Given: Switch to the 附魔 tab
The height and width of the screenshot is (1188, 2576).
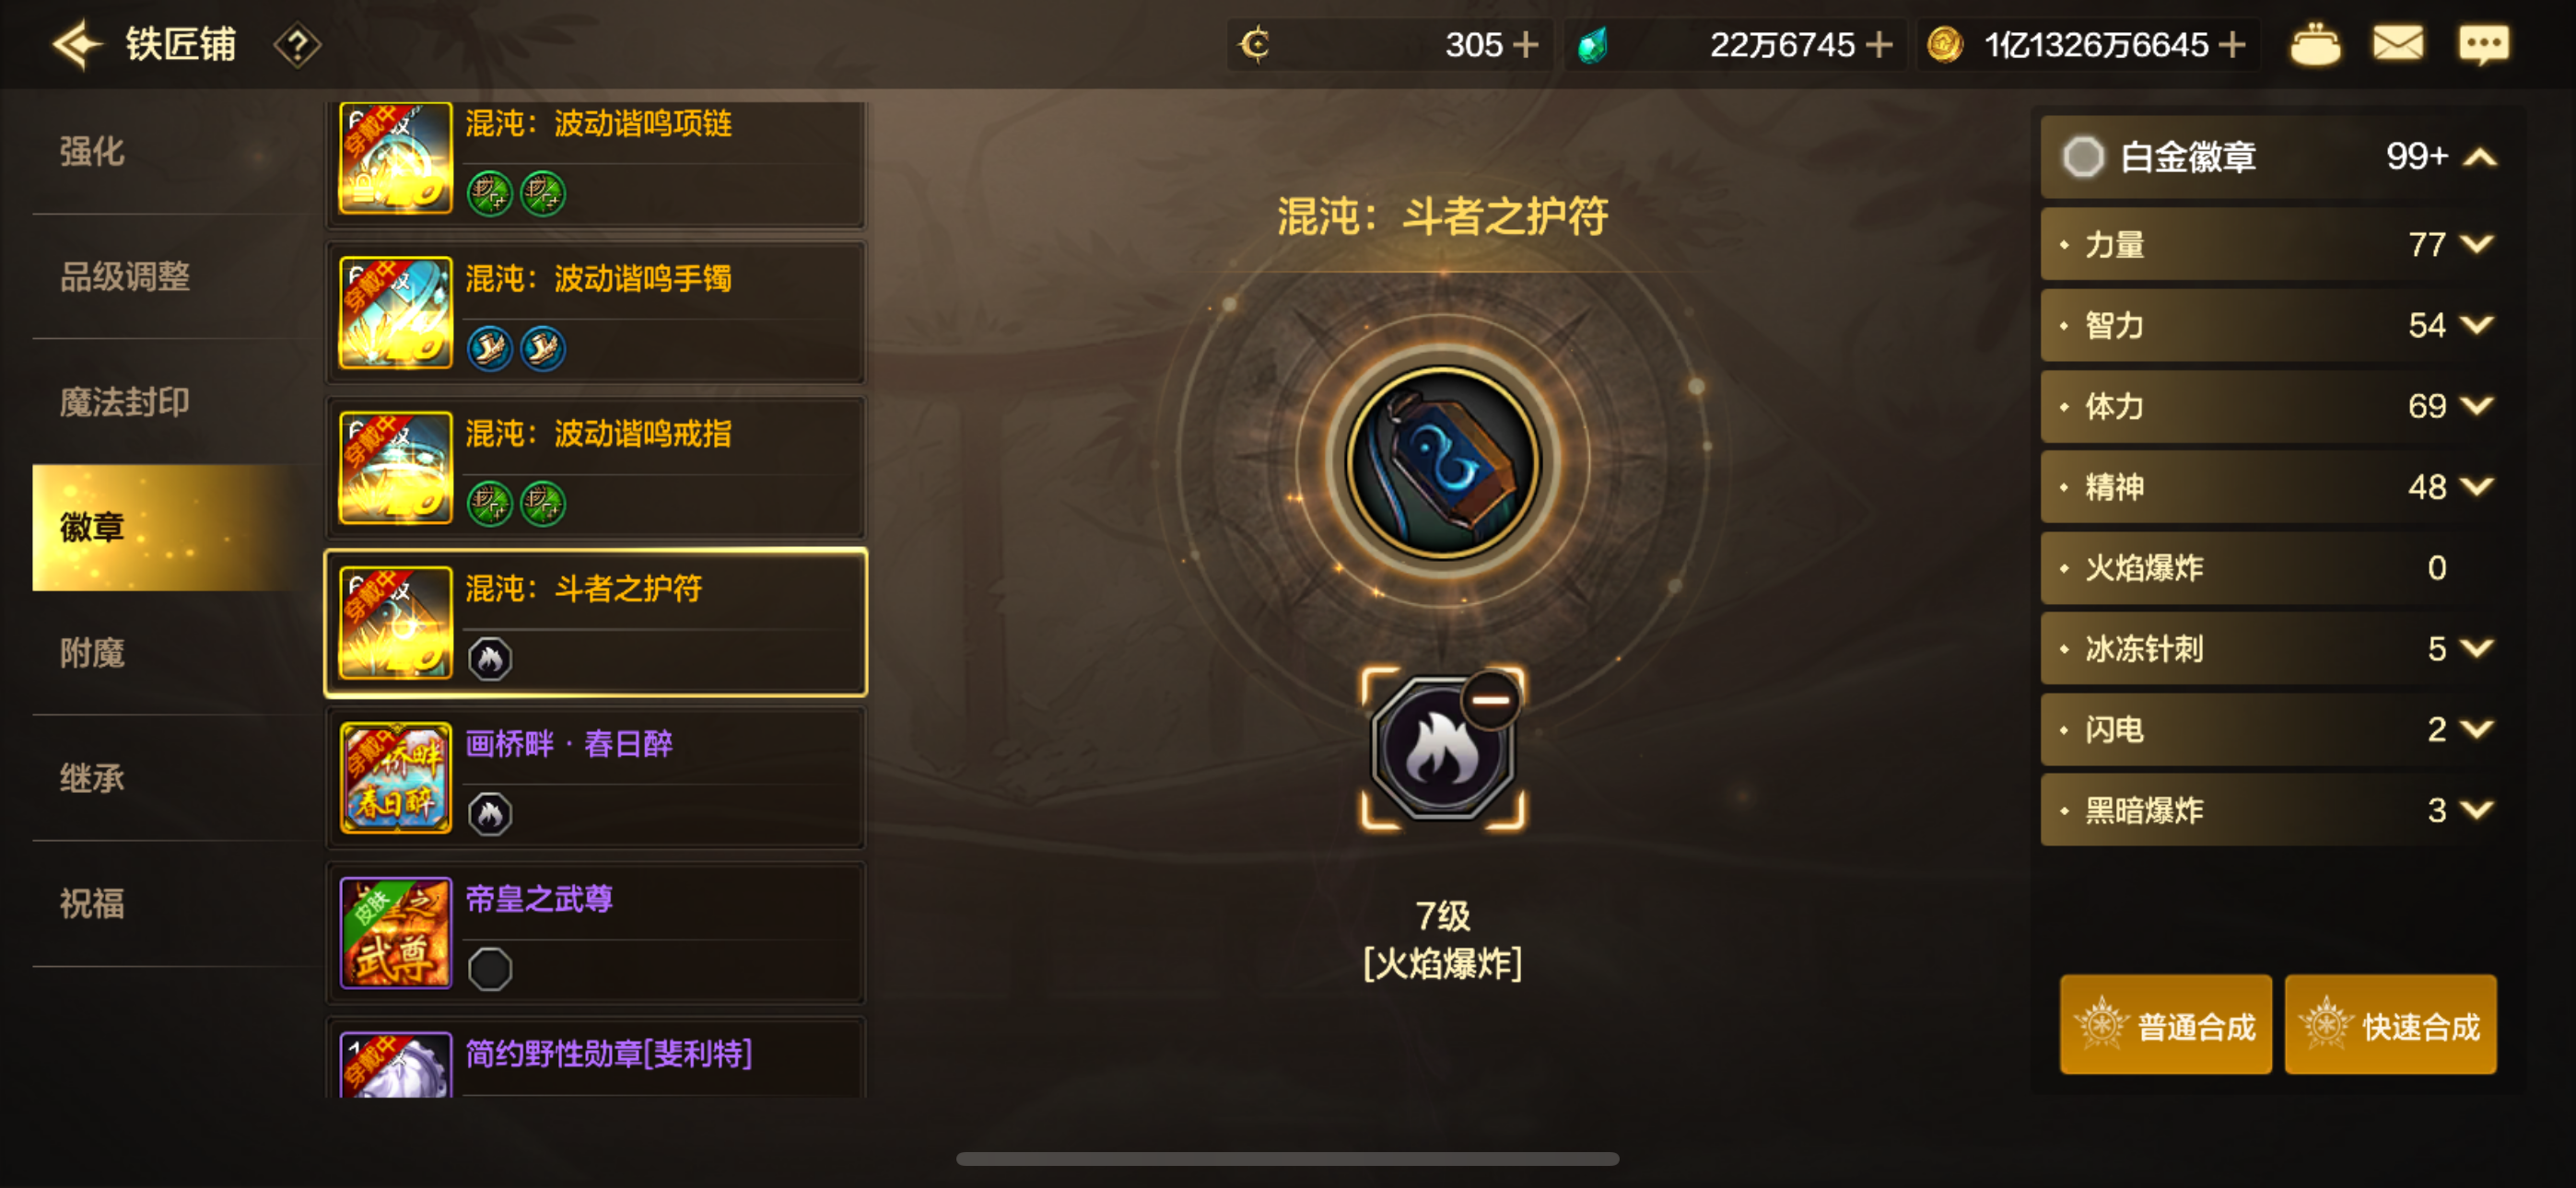Looking at the screenshot, I should 92,653.
